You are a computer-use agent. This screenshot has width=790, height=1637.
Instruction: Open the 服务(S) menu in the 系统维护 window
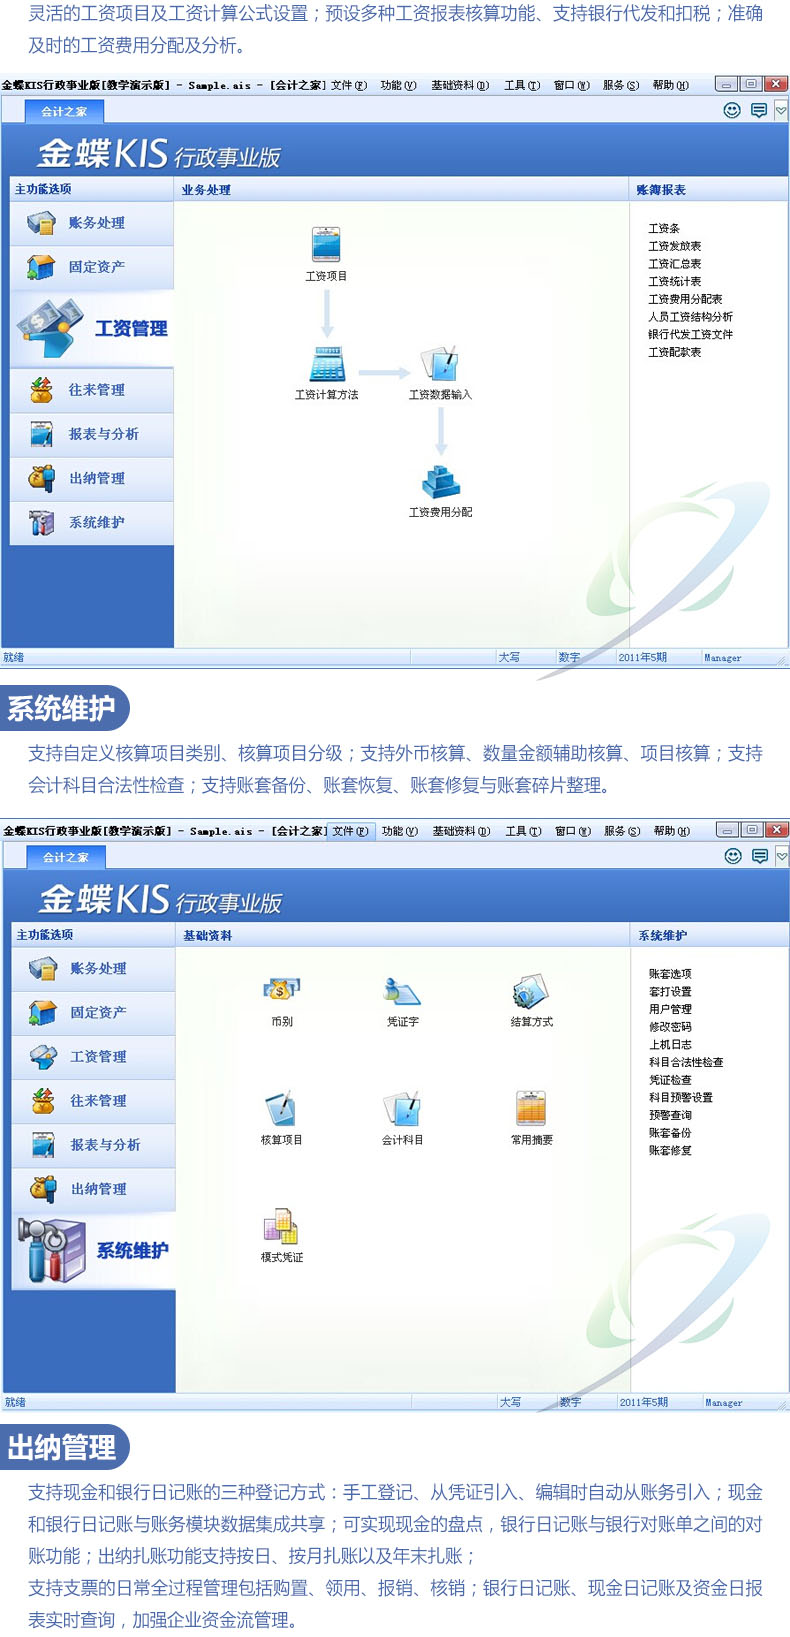[622, 831]
